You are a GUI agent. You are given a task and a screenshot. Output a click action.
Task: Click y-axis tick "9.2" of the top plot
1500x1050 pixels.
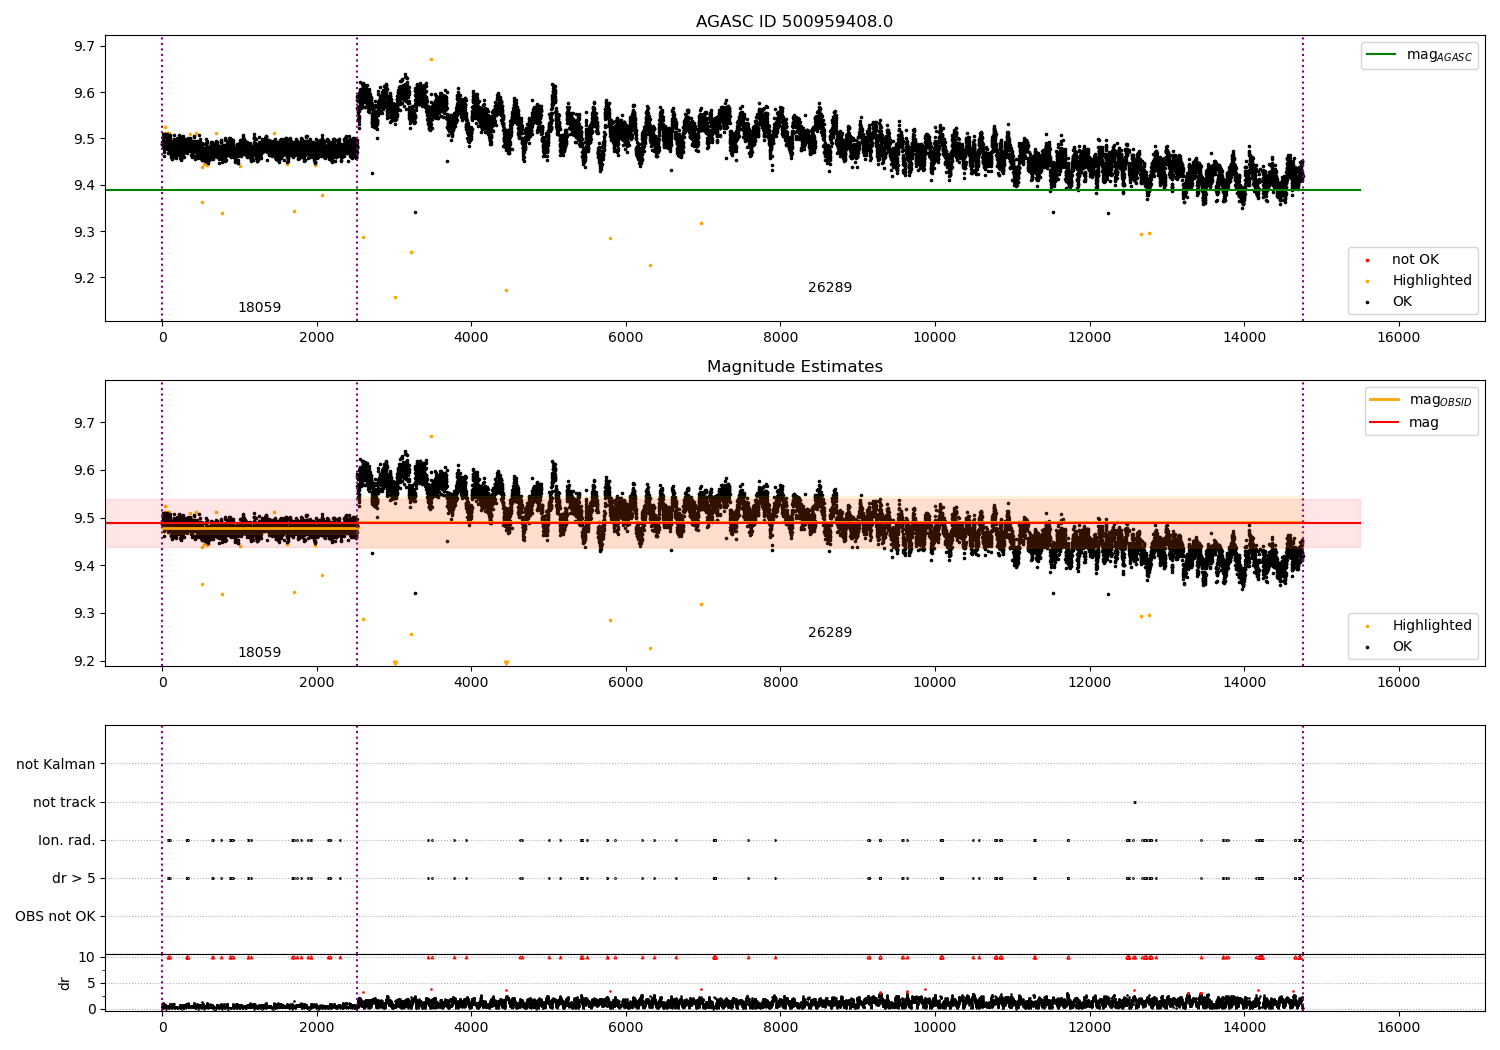coord(84,278)
